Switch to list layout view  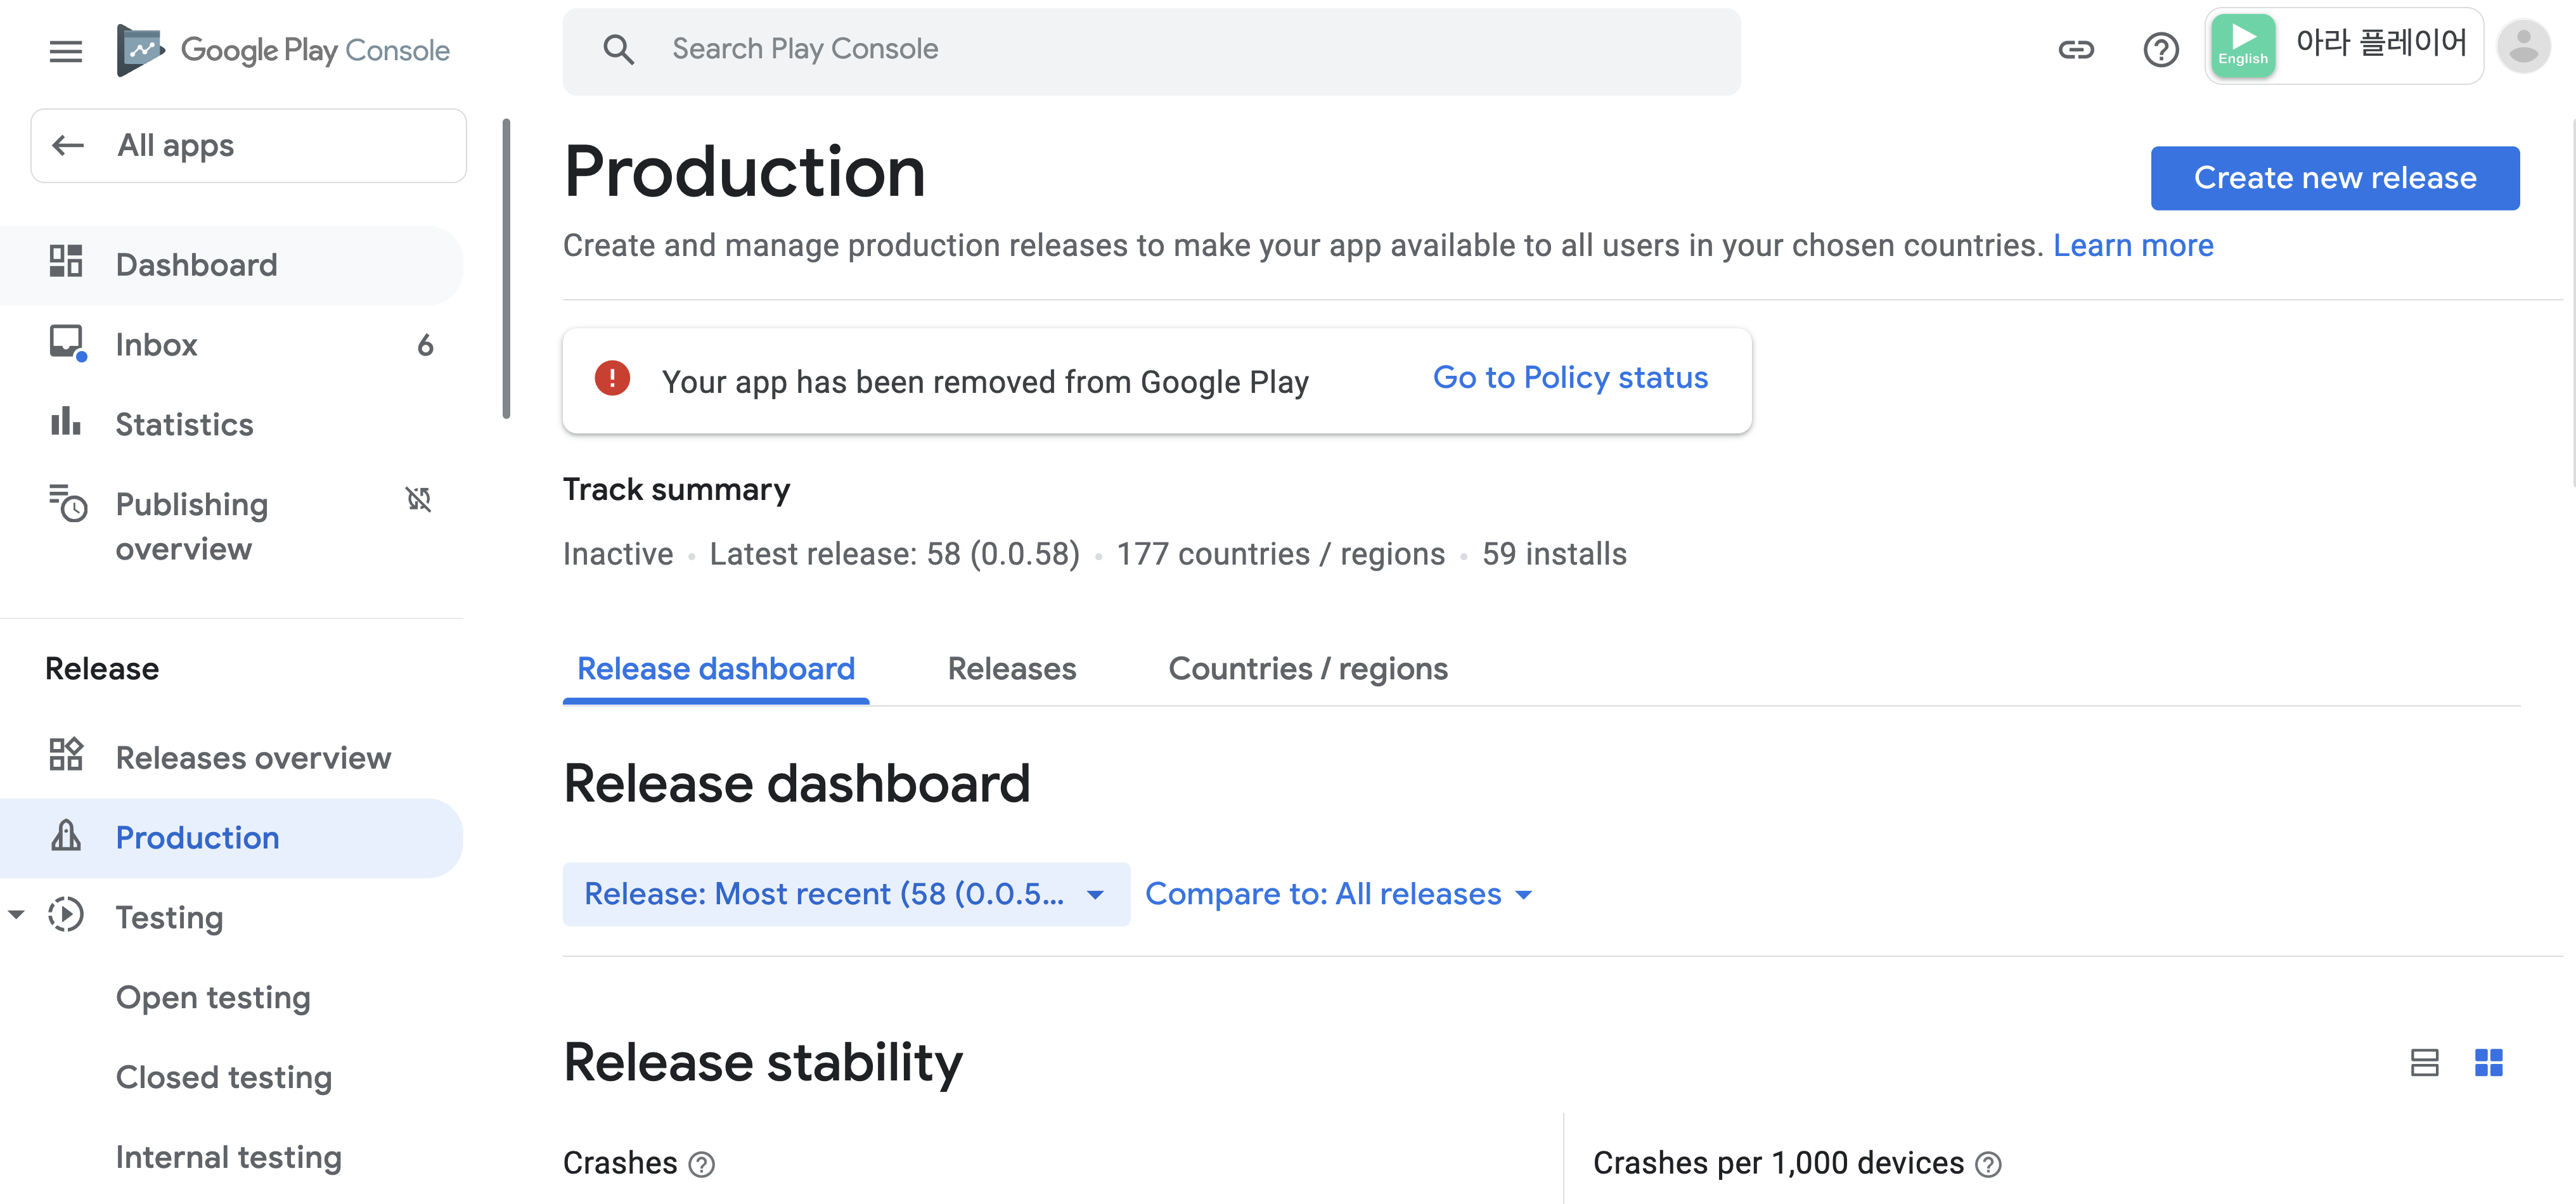point(2424,1062)
